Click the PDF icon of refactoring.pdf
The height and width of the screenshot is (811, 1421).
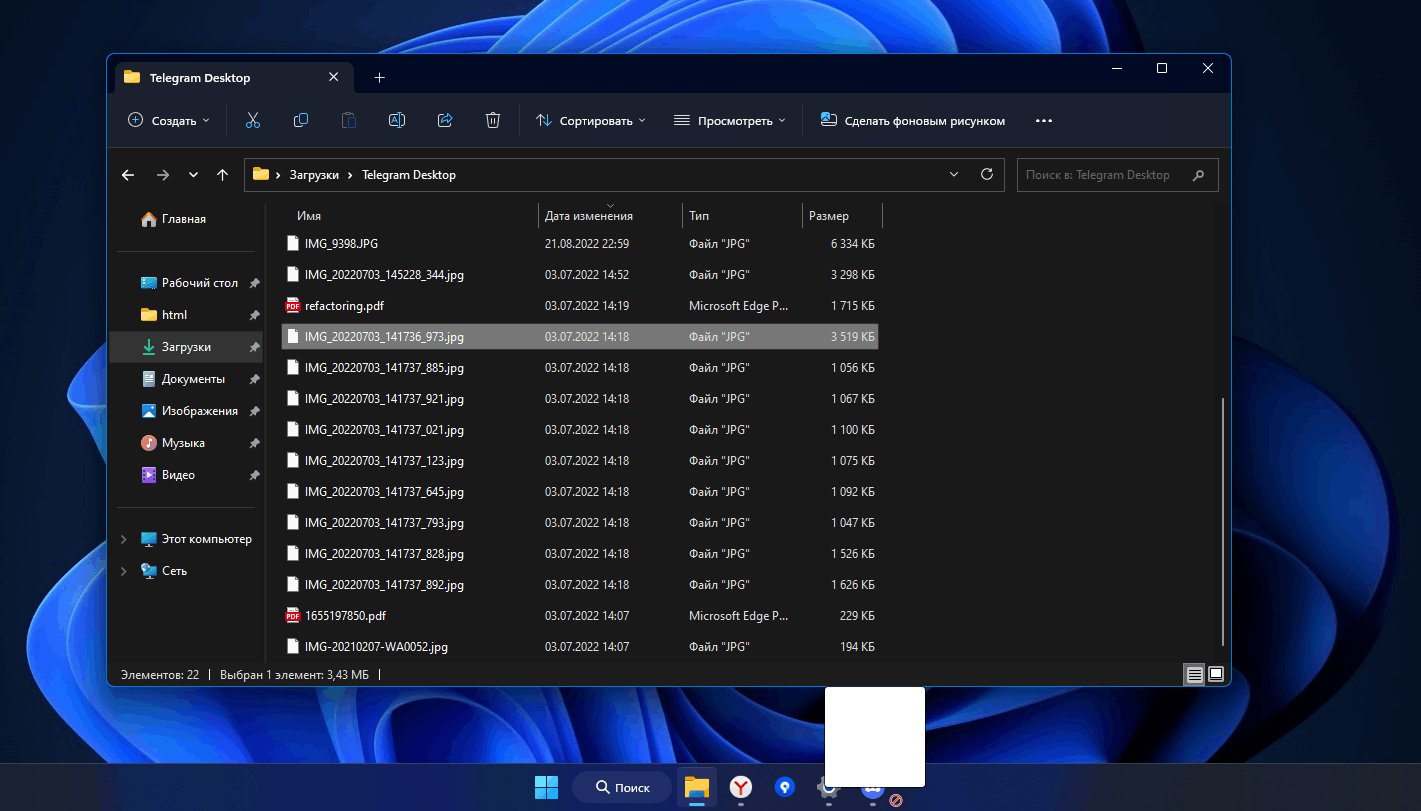click(293, 305)
